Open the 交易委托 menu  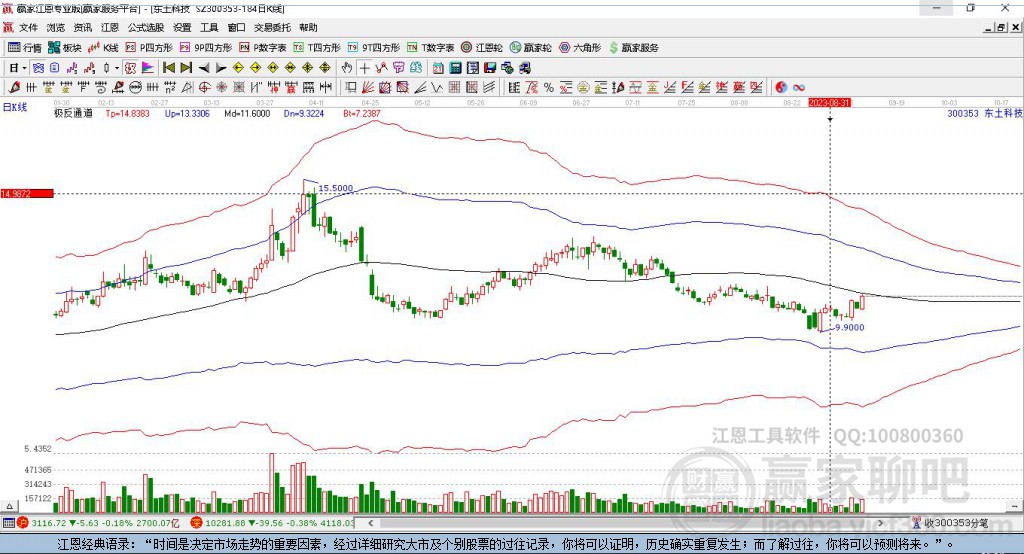(x=272, y=27)
